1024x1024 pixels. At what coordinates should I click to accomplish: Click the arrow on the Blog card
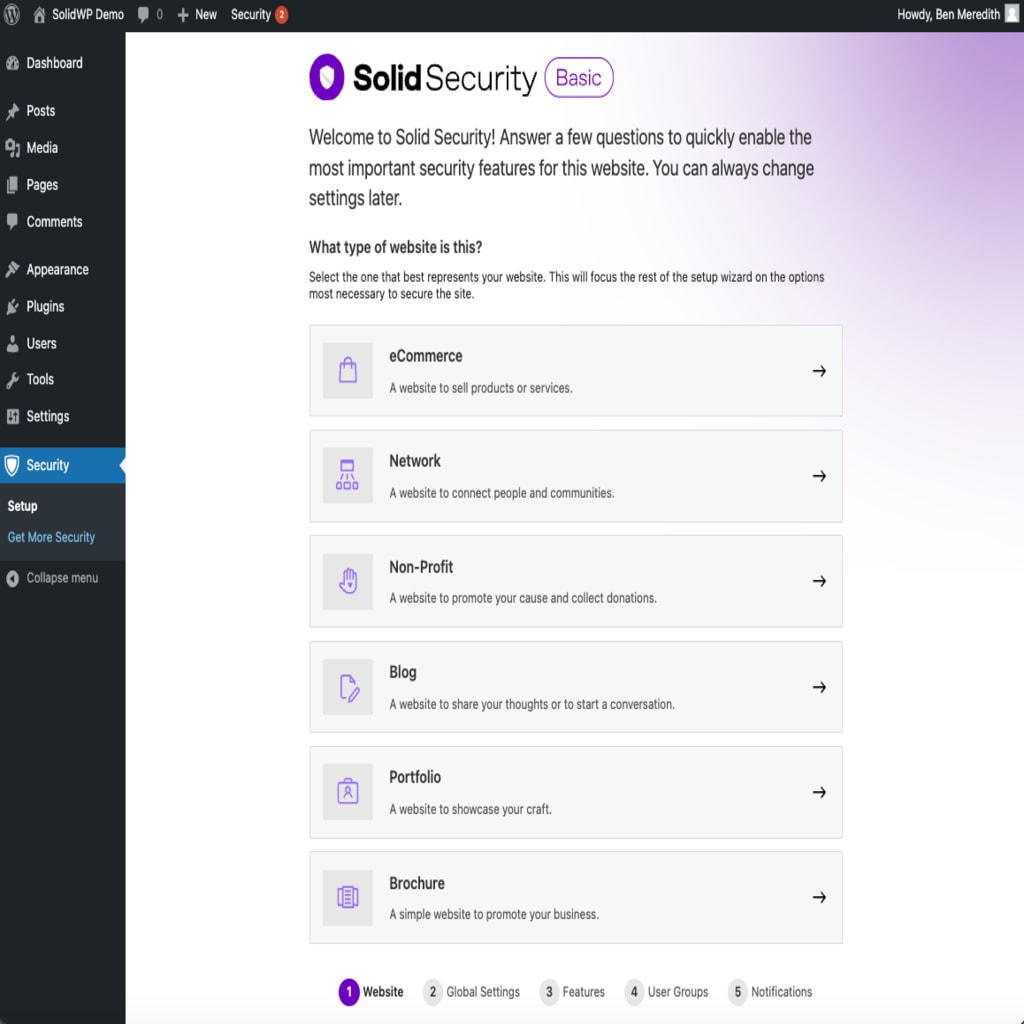click(x=820, y=687)
